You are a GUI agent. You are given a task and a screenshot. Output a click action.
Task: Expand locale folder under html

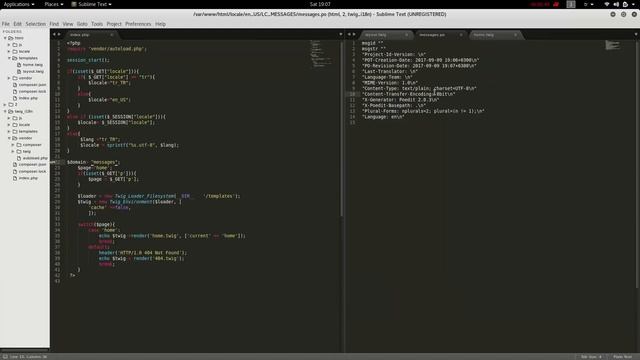(9, 51)
